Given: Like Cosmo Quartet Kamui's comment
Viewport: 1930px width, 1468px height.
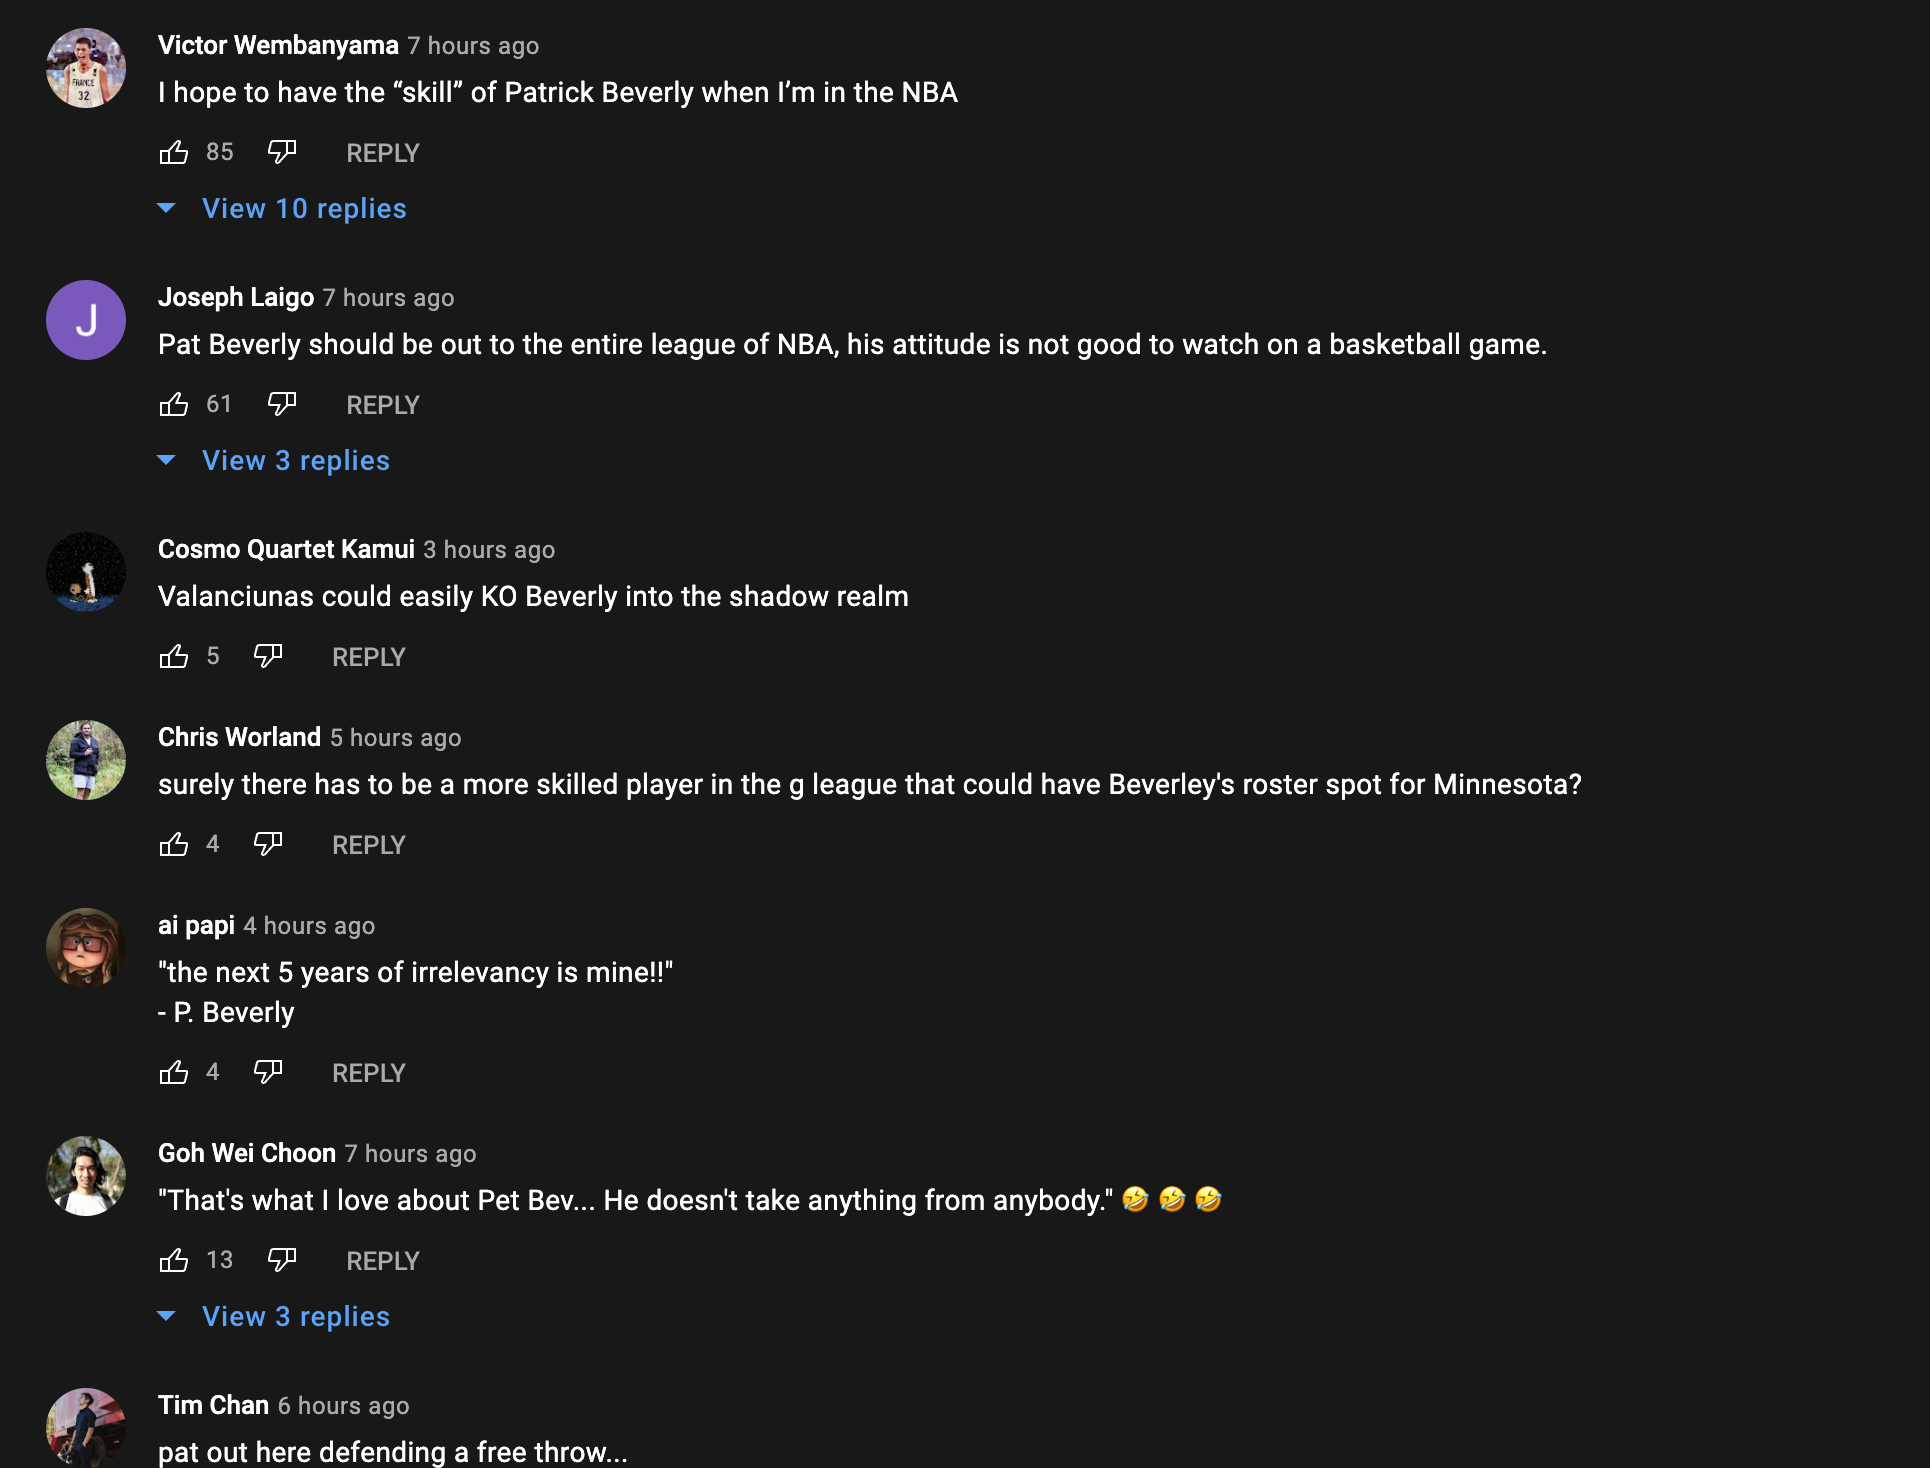Looking at the screenshot, I should (x=174, y=656).
